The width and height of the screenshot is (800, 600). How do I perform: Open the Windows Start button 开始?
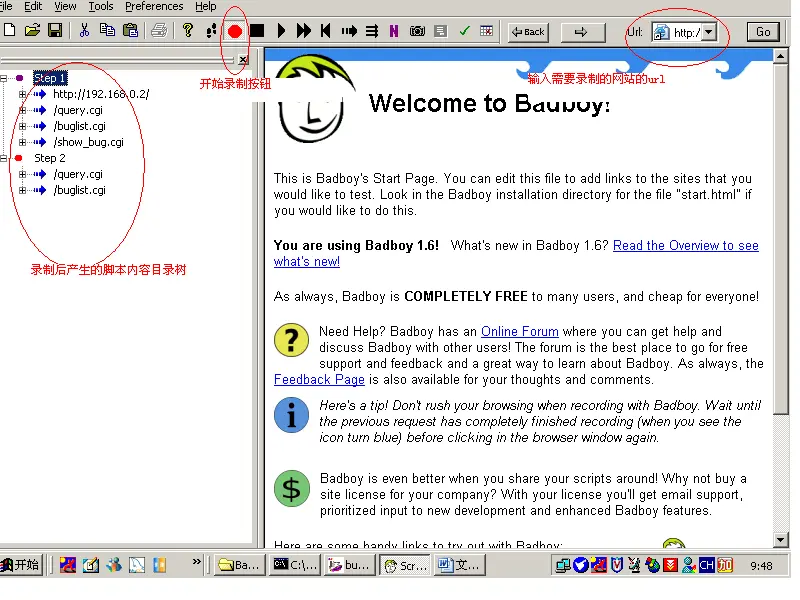pyautogui.click(x=21, y=565)
